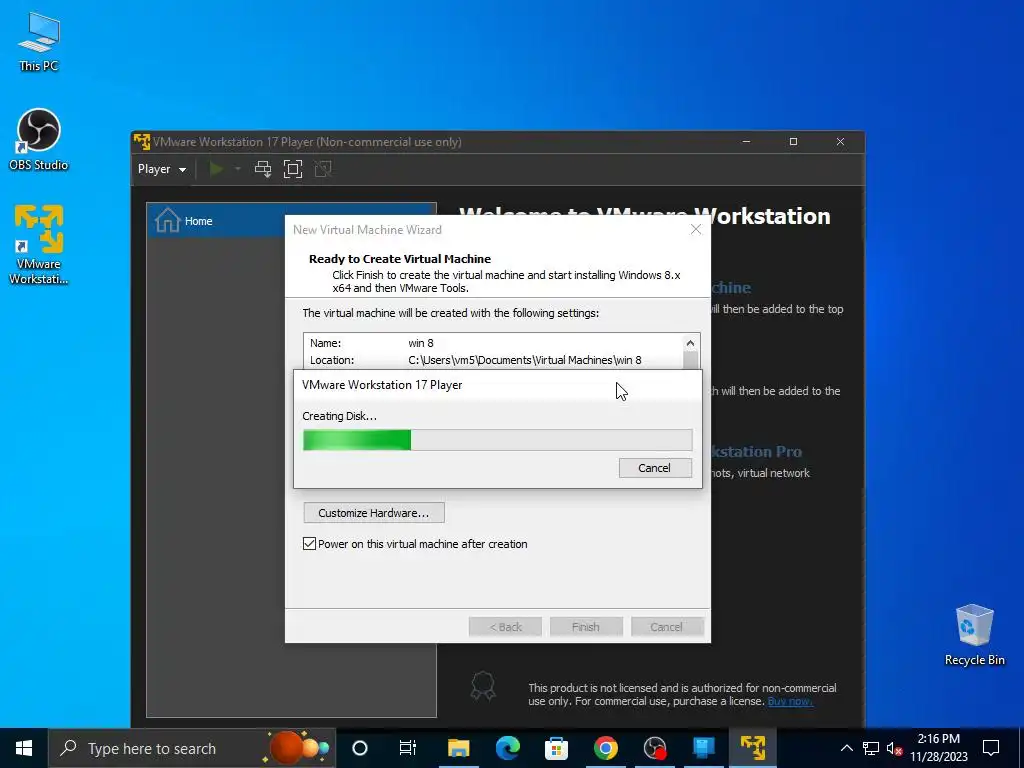Click the Name value win 8

pyautogui.click(x=421, y=343)
